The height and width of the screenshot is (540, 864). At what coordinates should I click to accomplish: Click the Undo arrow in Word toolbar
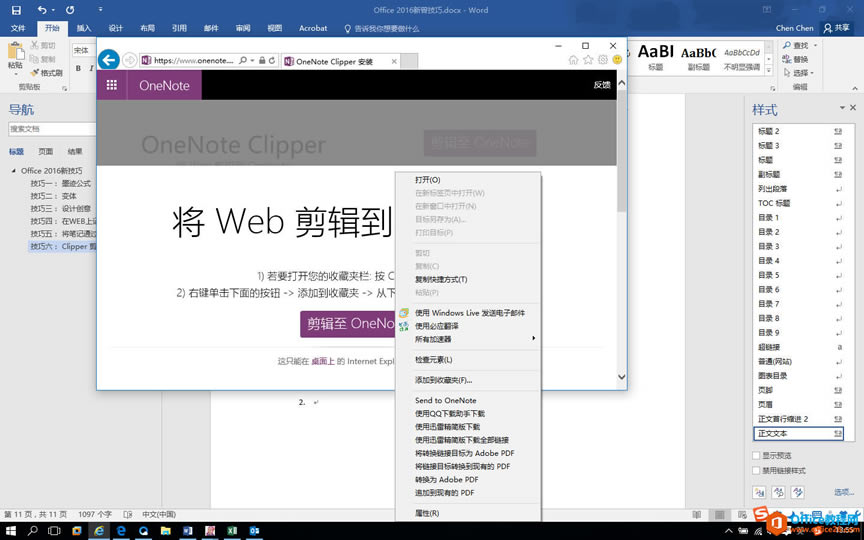(x=42, y=10)
